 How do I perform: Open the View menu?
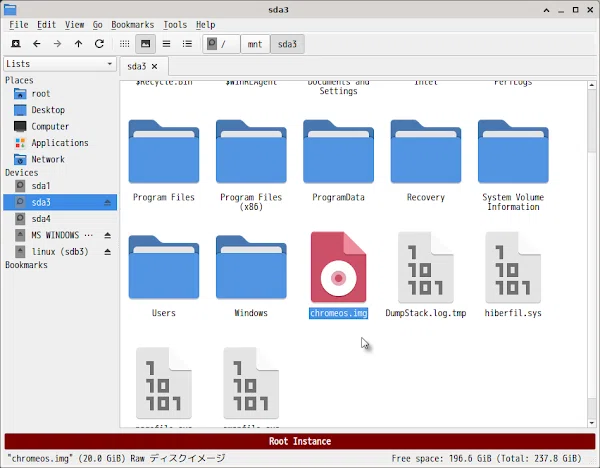click(74, 25)
